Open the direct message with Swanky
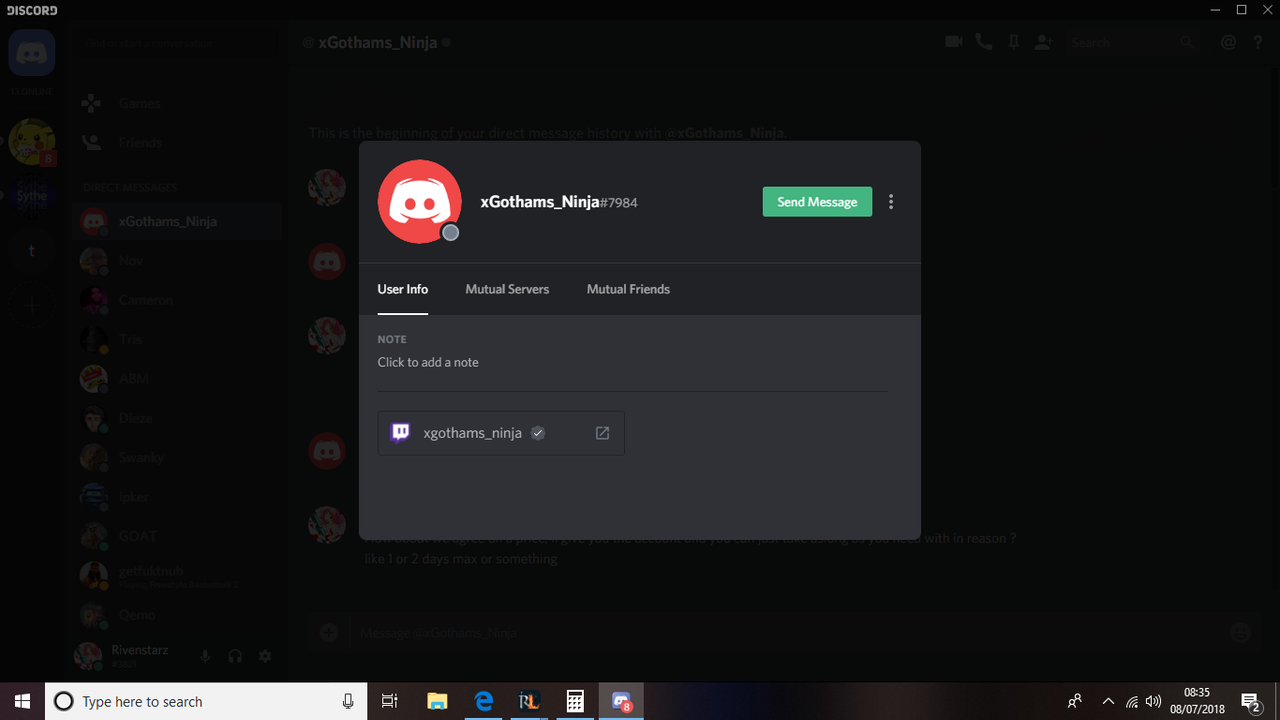 point(177,457)
